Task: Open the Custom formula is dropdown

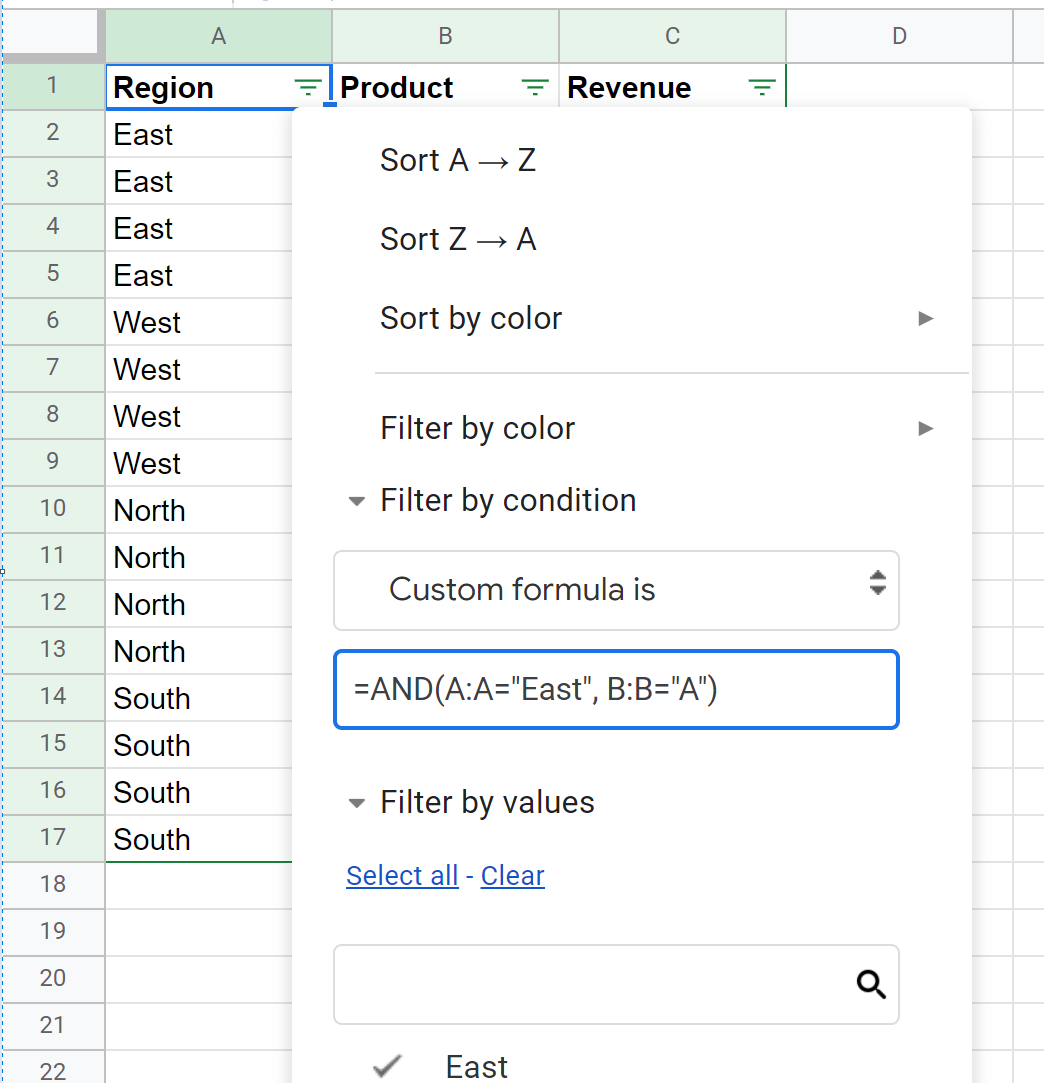Action: pos(616,590)
